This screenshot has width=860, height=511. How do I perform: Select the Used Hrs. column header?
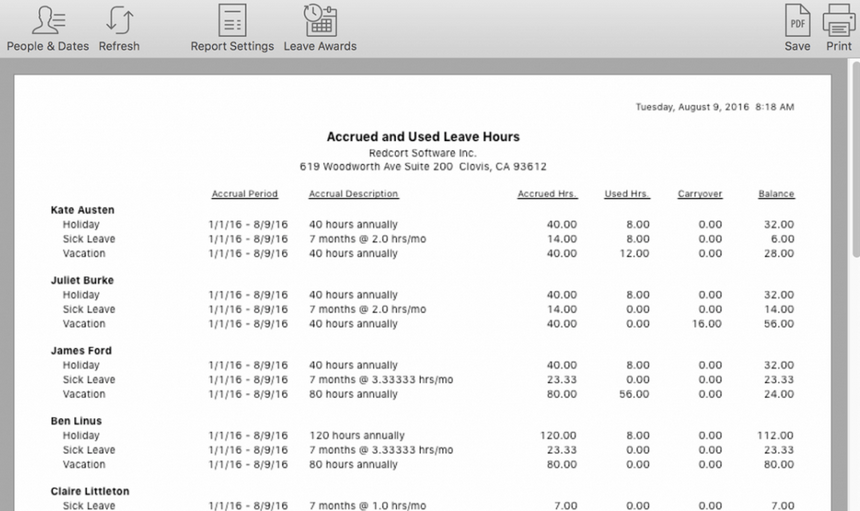coord(627,194)
